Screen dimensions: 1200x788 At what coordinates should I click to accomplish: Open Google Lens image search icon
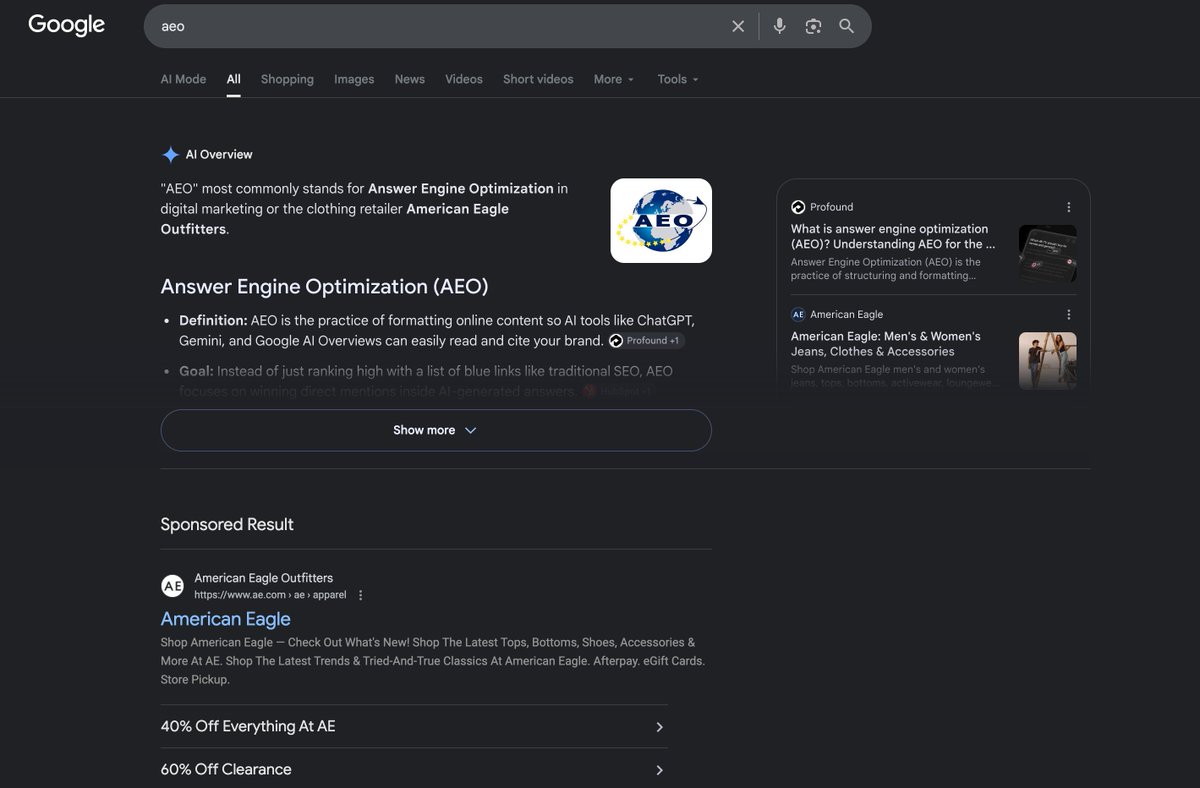(813, 26)
